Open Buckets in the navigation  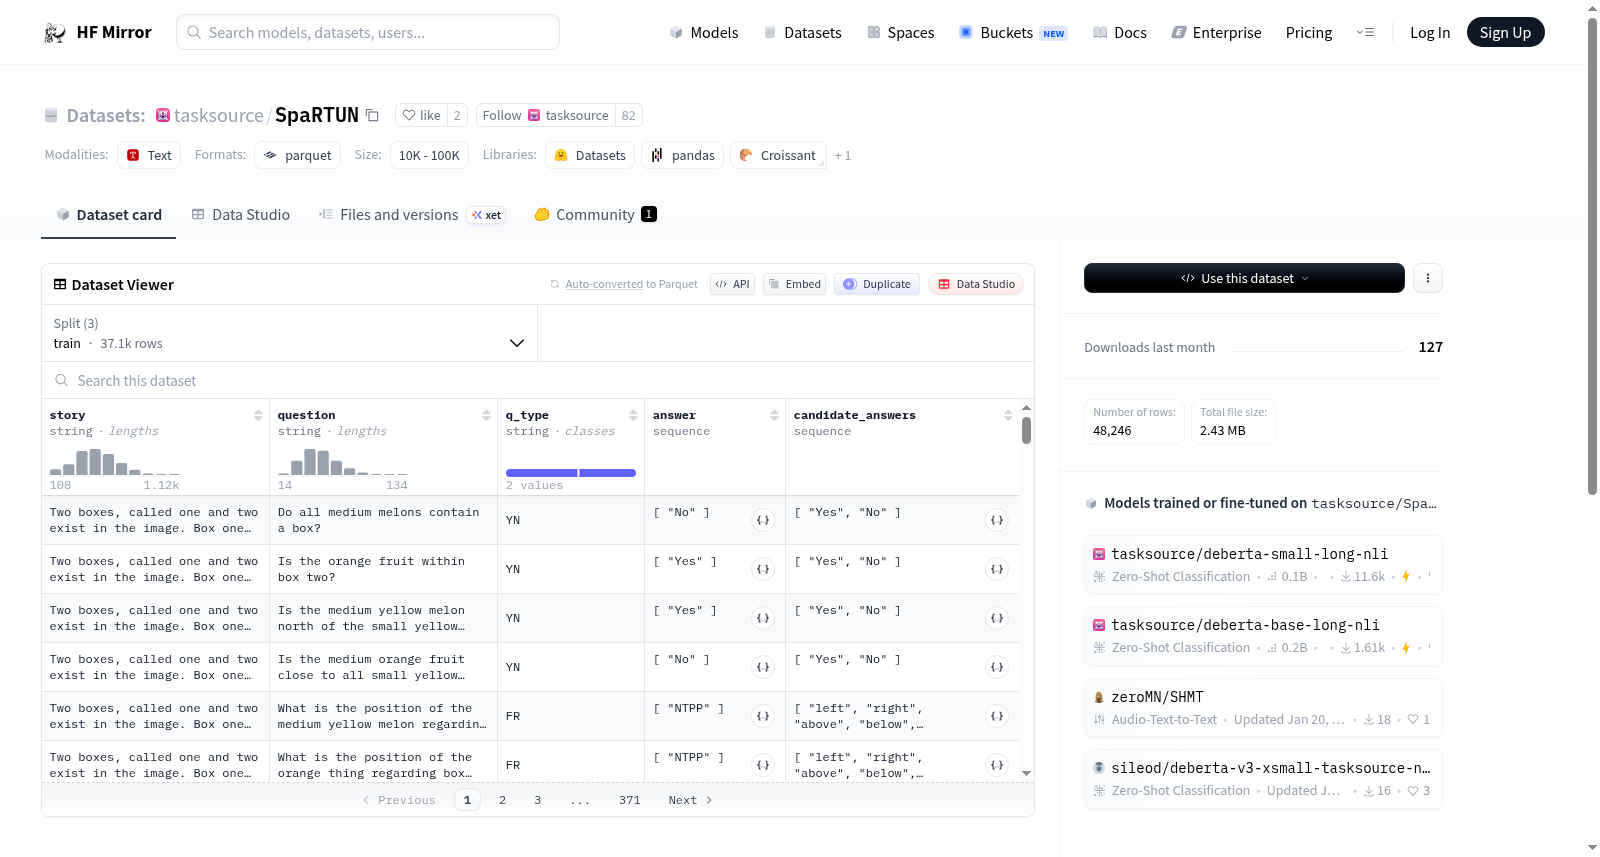pyautogui.click(x=1013, y=33)
